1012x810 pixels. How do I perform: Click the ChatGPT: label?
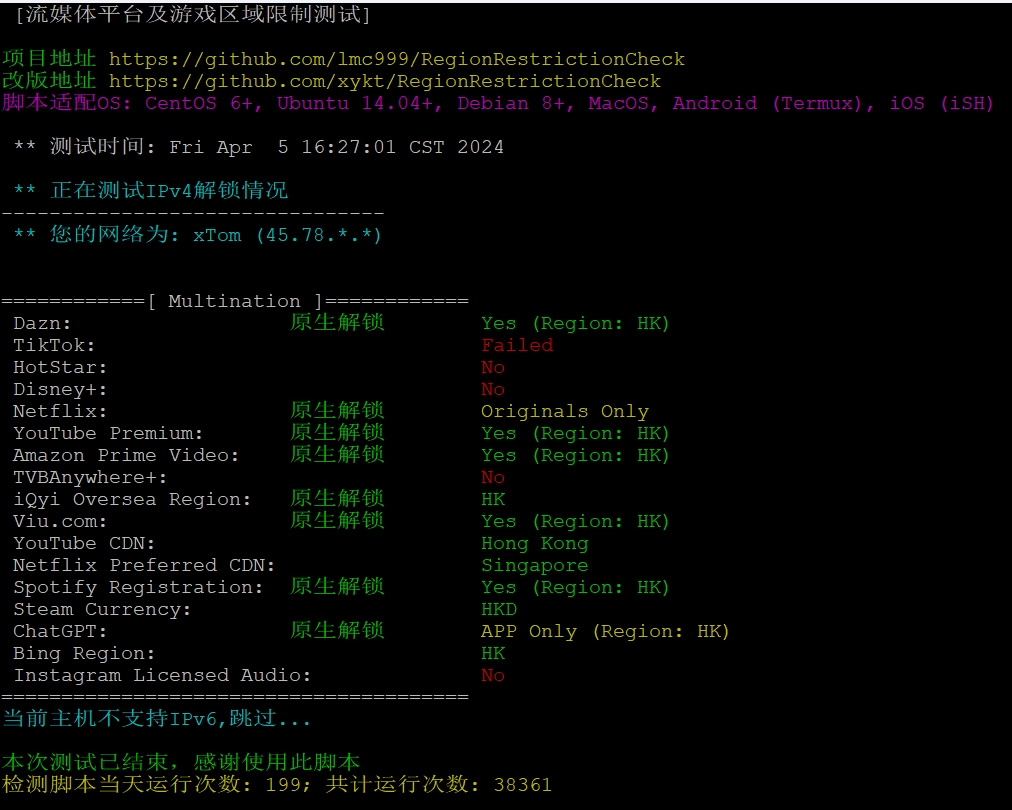click(60, 631)
